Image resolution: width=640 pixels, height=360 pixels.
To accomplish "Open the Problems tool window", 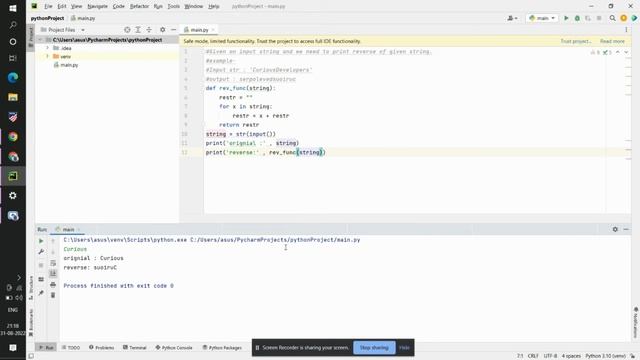I will tap(102, 348).
